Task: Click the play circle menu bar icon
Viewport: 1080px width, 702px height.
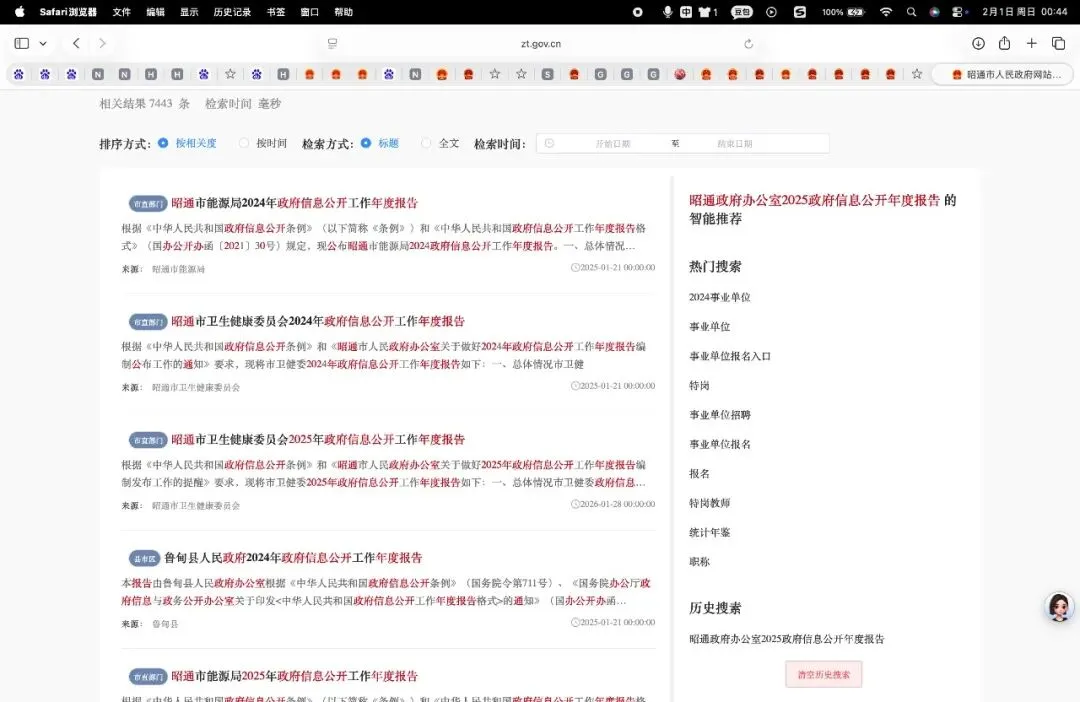Action: click(x=771, y=12)
